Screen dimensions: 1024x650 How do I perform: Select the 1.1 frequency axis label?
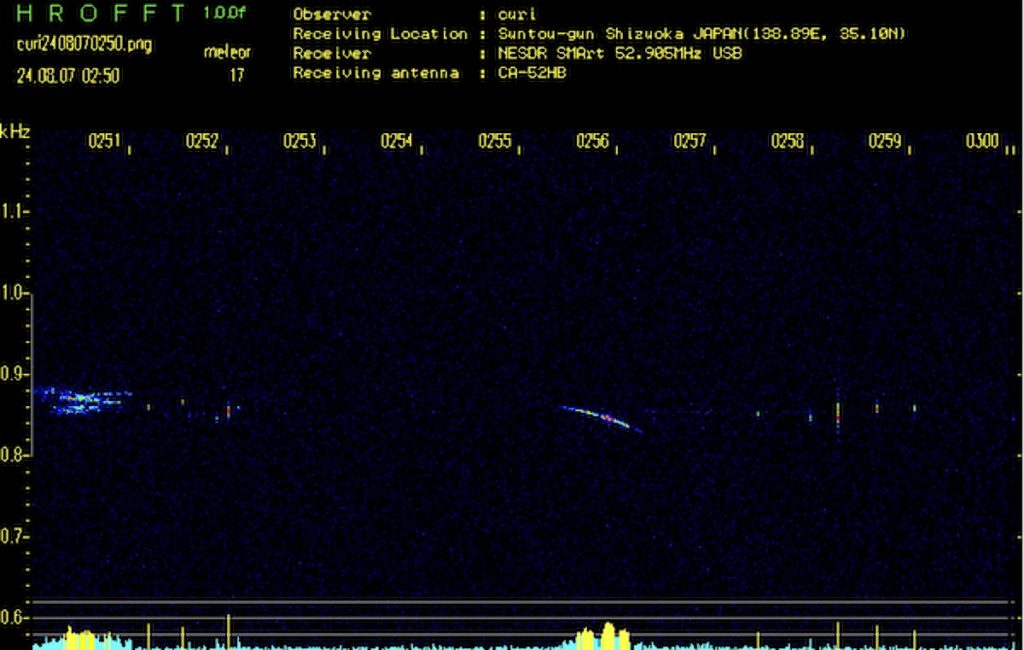[x=13, y=212]
